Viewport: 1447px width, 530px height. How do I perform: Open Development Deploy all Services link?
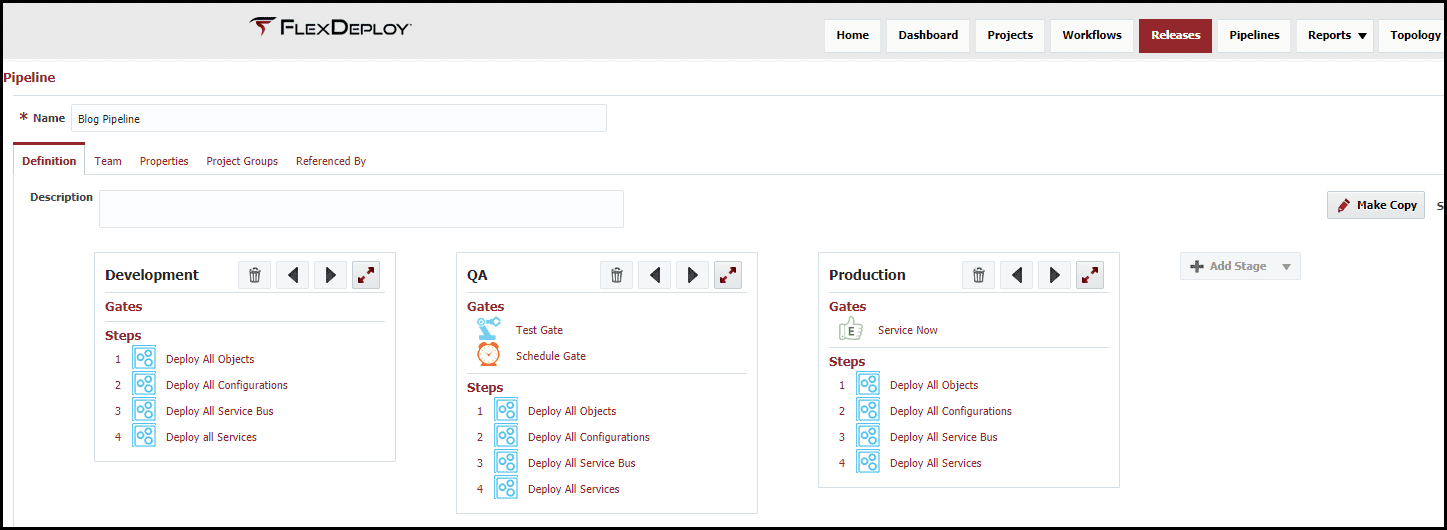[x=211, y=437]
